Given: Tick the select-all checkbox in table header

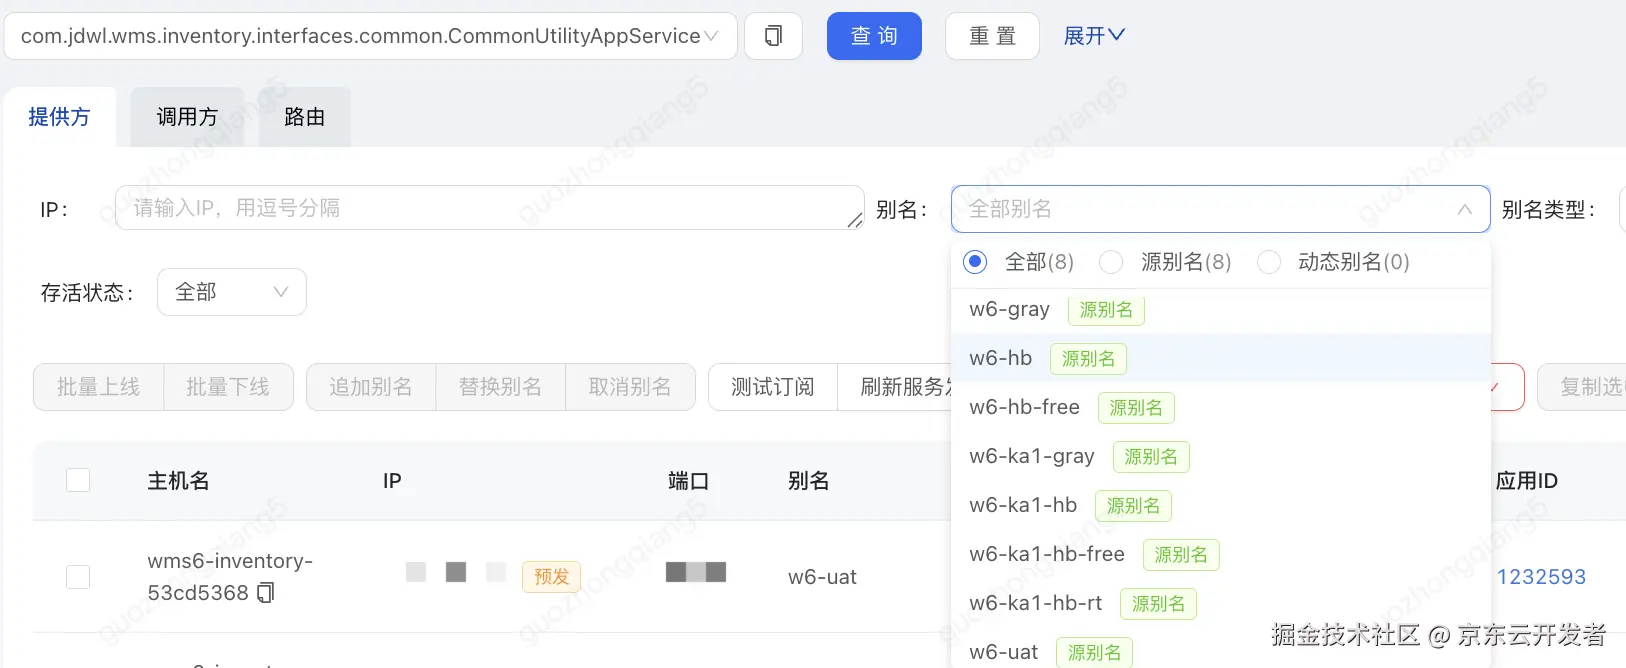Looking at the screenshot, I should click(x=78, y=481).
